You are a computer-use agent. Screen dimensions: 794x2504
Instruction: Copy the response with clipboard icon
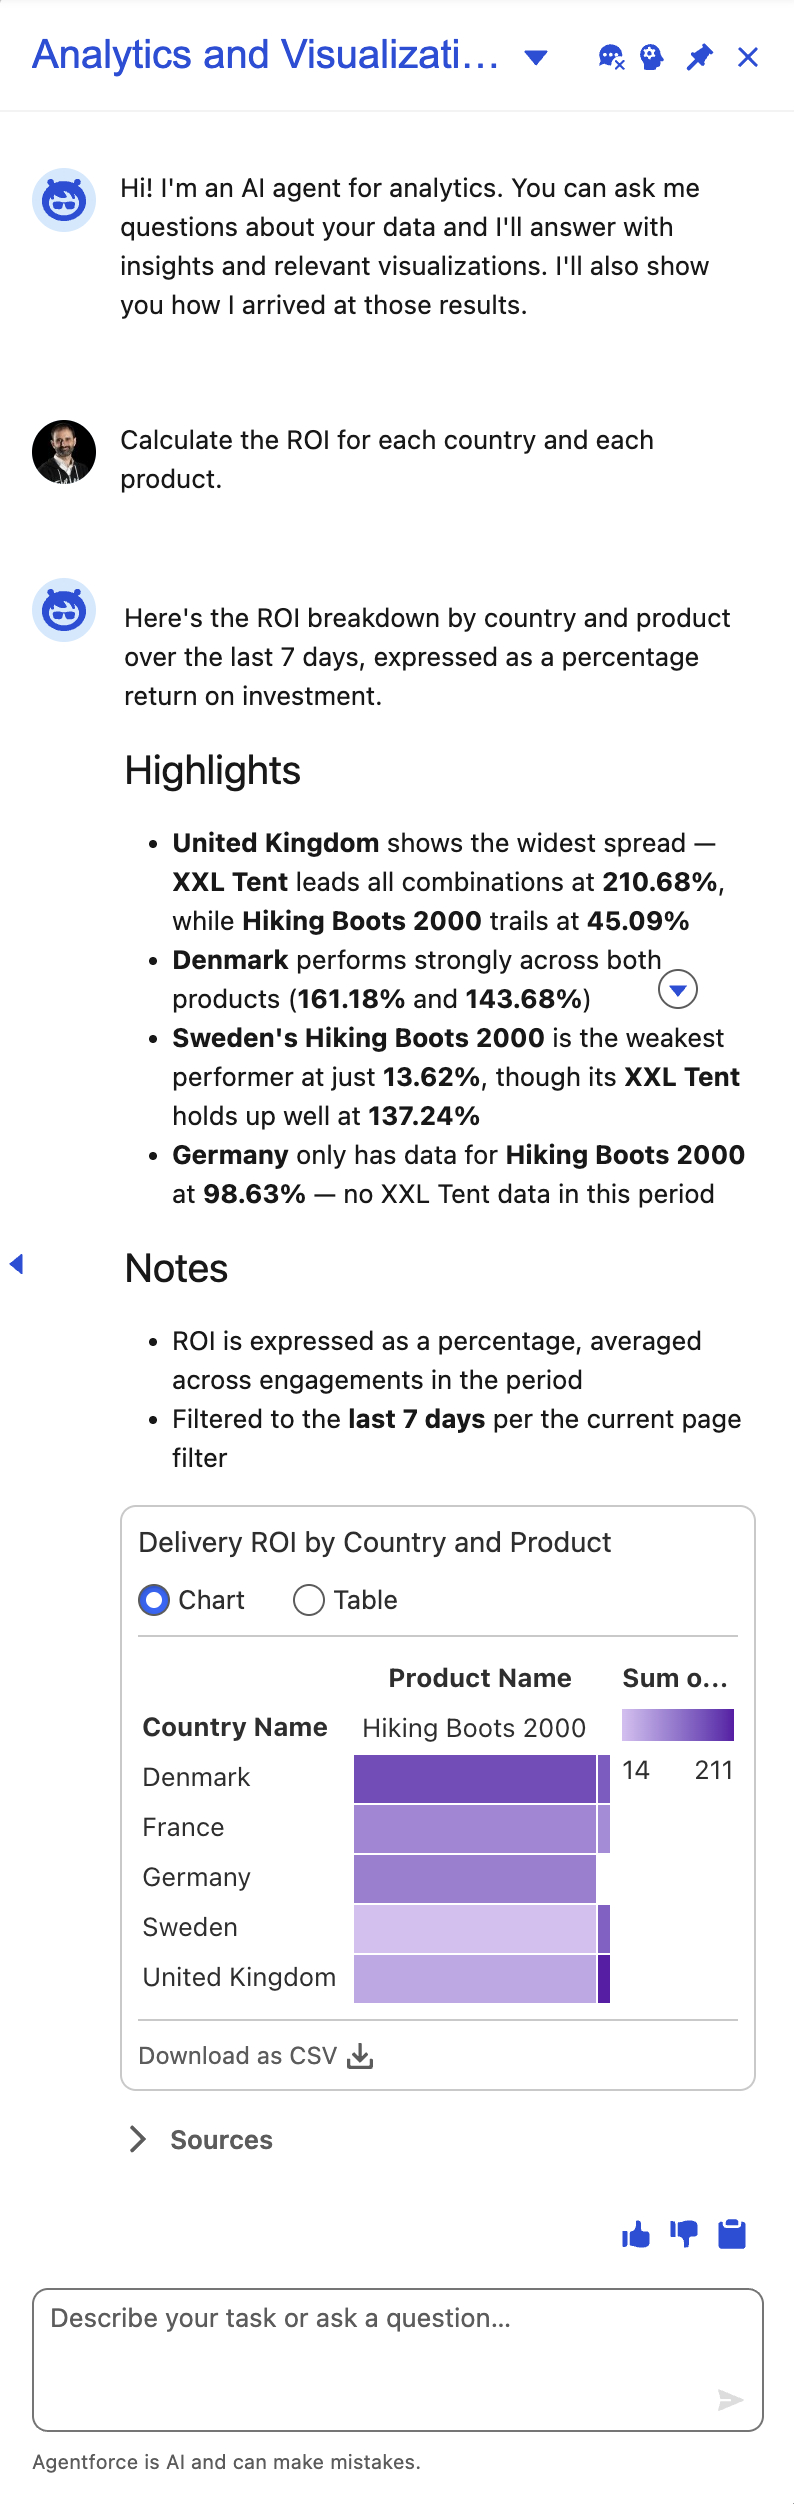(x=732, y=2234)
